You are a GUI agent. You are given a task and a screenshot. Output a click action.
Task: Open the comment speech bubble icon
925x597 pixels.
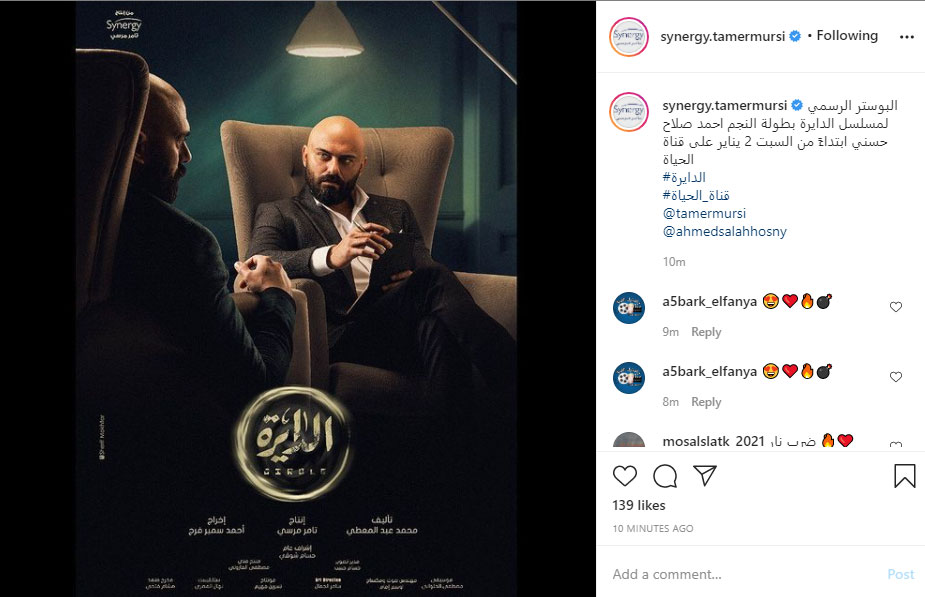point(665,476)
